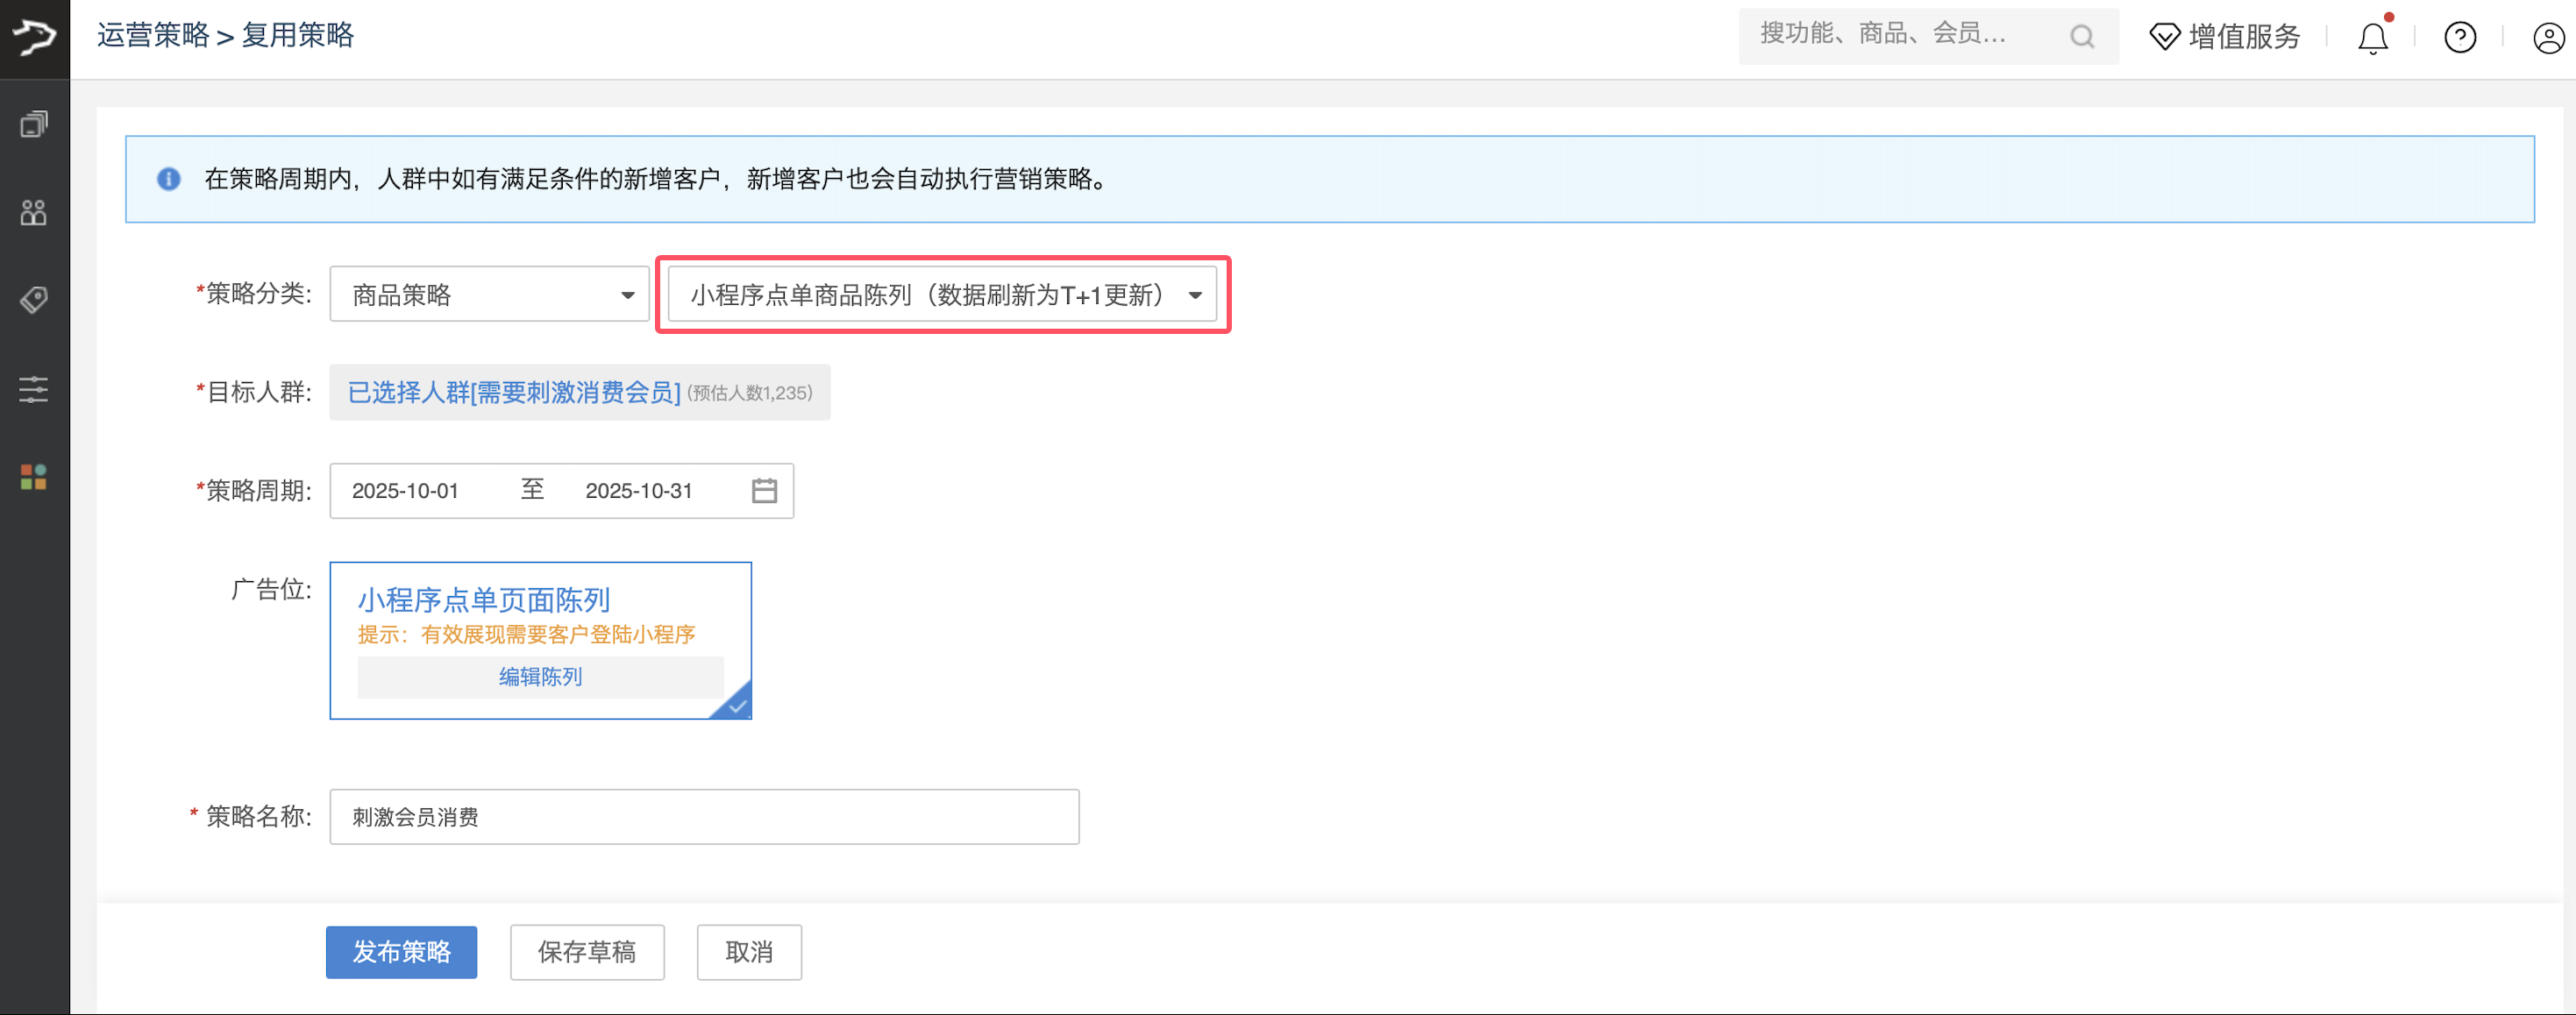Open the user account profile icon
Viewport: 2576px width, 1015px height.
coord(2547,38)
